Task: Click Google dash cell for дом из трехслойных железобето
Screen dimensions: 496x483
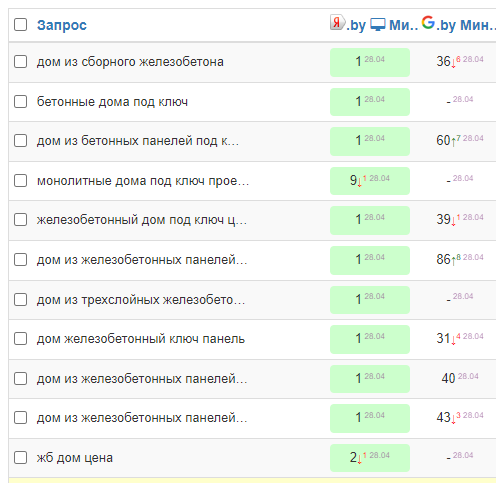Action: (460, 298)
